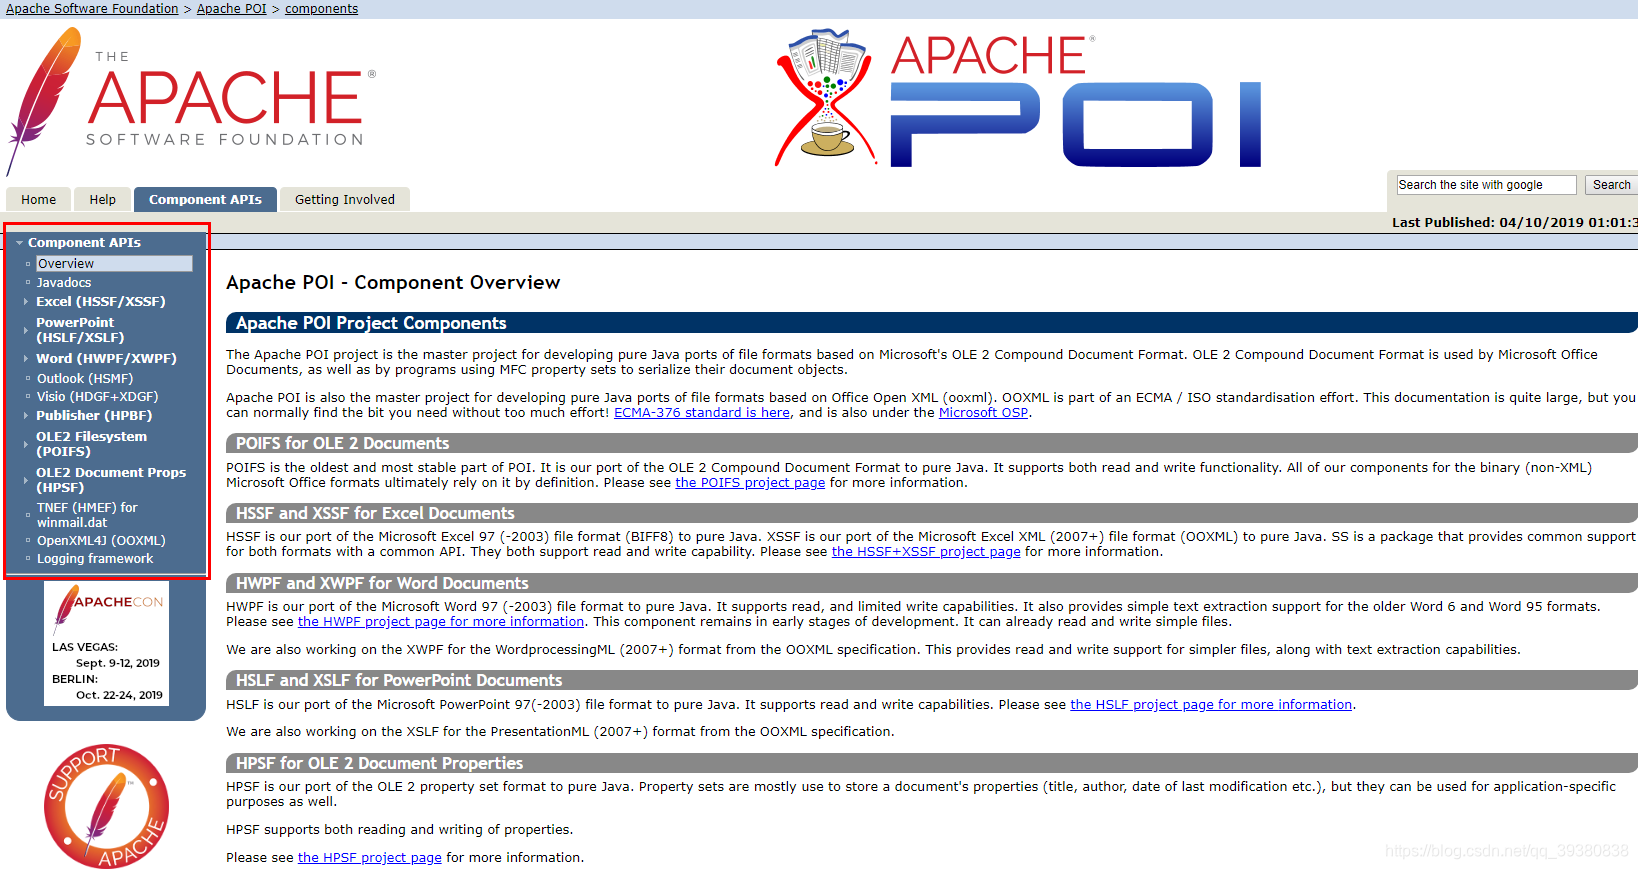Open the Visio (HDGF+XDGF) sidebar link
Image resolution: width=1638 pixels, height=869 pixels.
[x=98, y=397]
